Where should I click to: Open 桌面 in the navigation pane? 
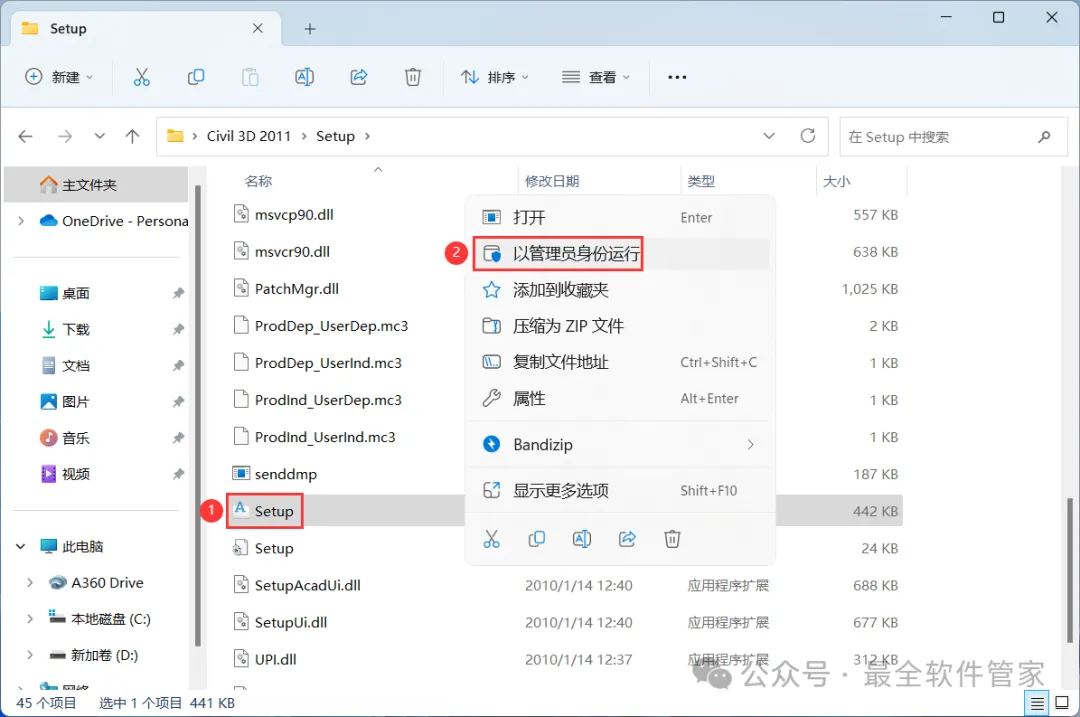(75, 293)
